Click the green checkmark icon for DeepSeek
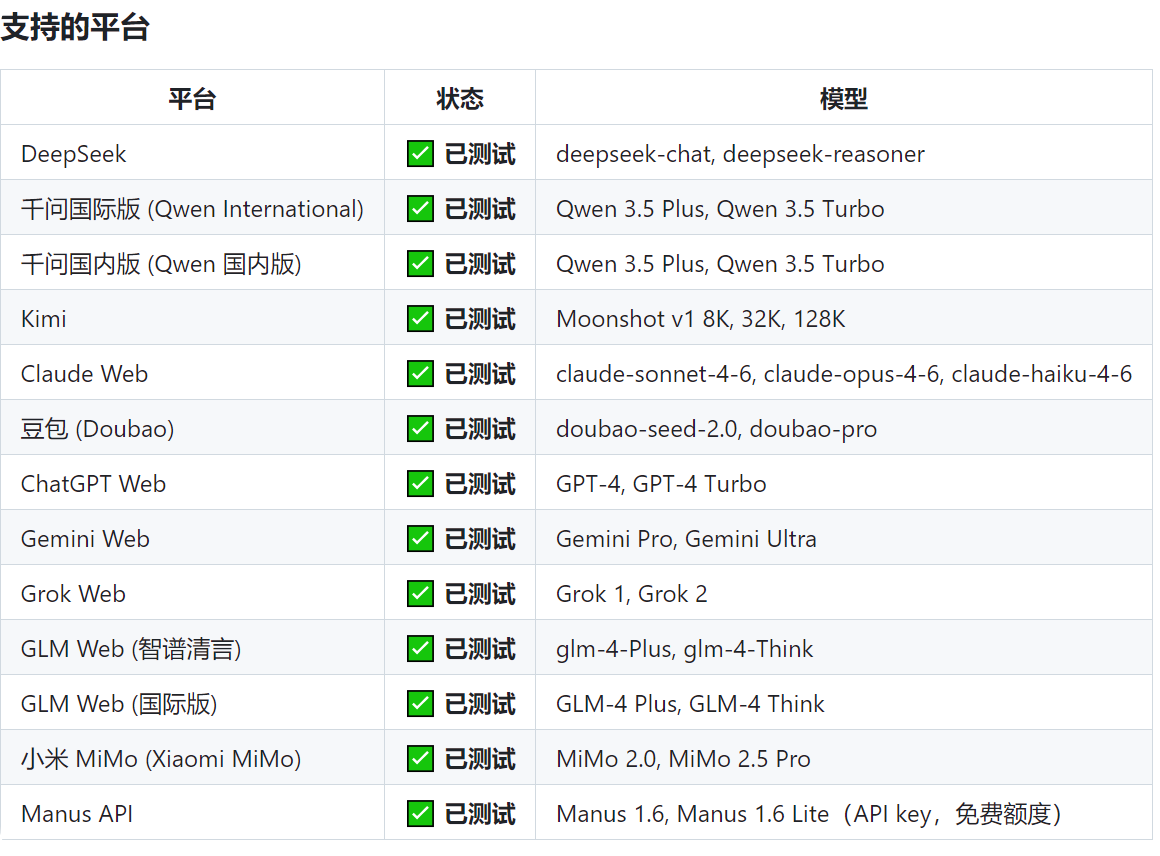Screen dimensions: 1160x856 [x=419, y=153]
